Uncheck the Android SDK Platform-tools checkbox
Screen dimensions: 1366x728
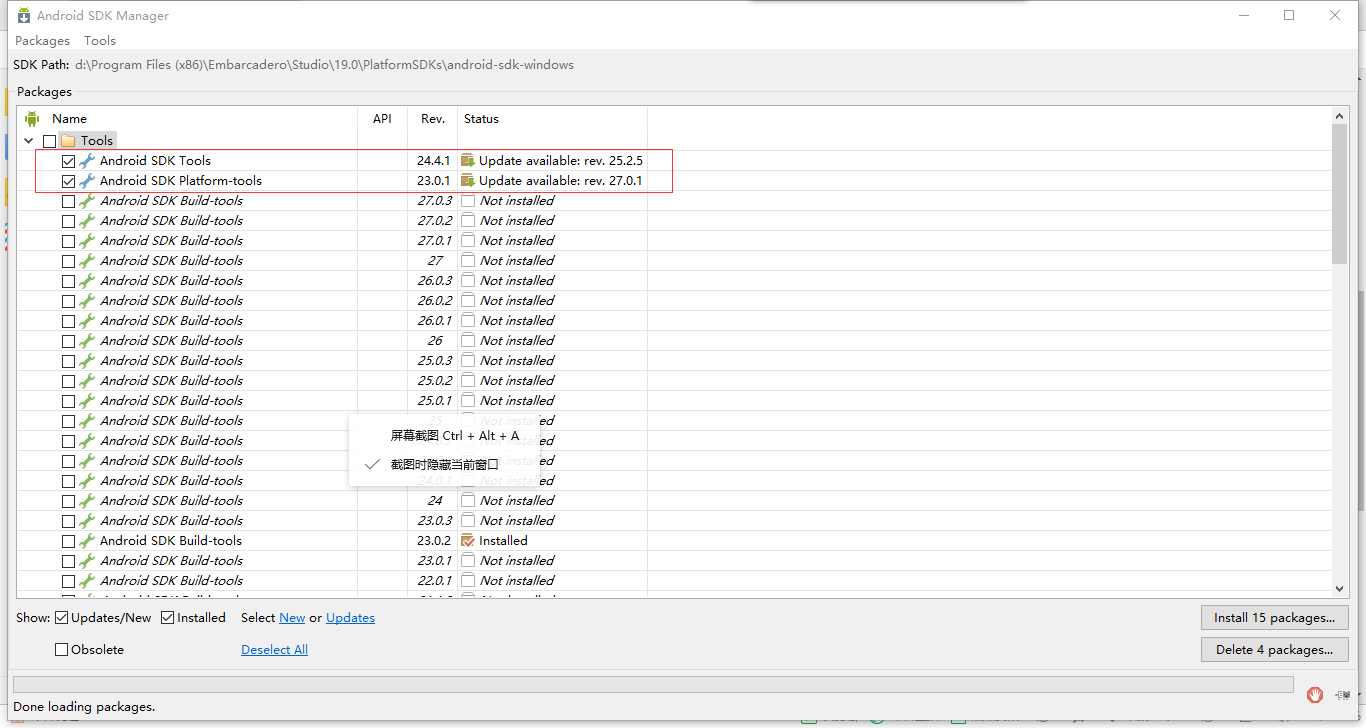coord(68,181)
